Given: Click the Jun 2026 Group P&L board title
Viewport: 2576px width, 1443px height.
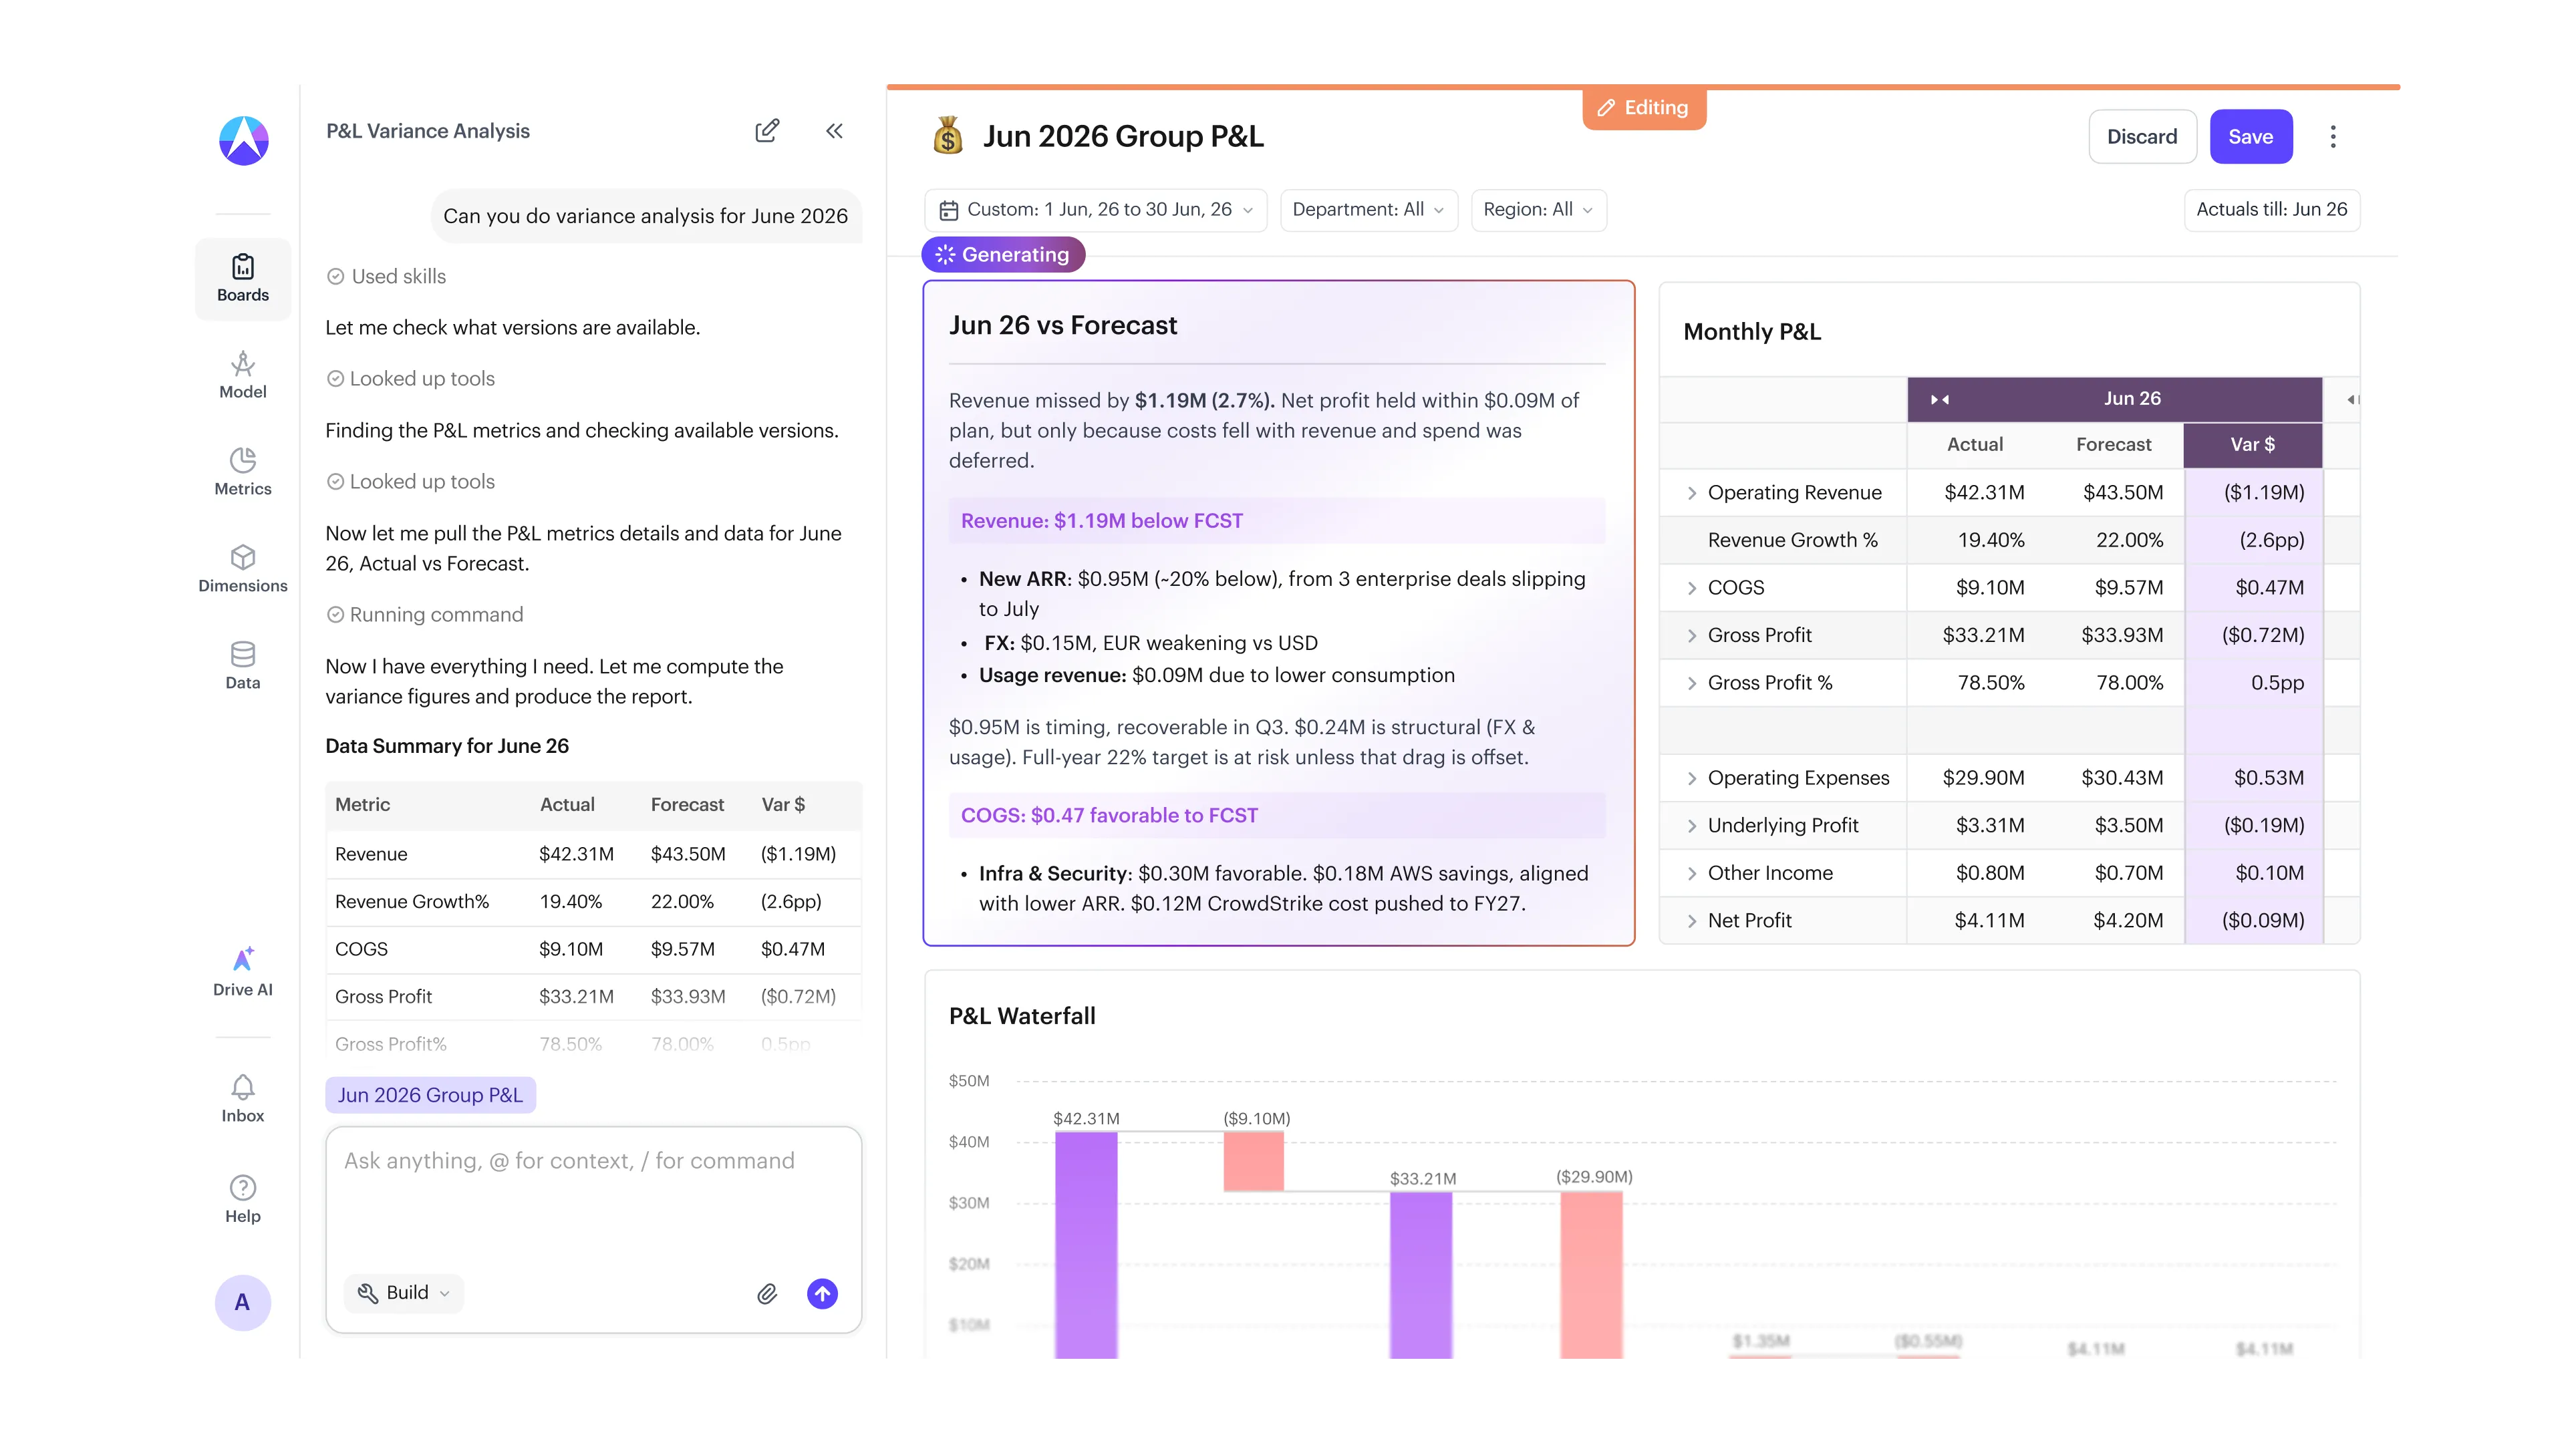Looking at the screenshot, I should pos(1123,136).
